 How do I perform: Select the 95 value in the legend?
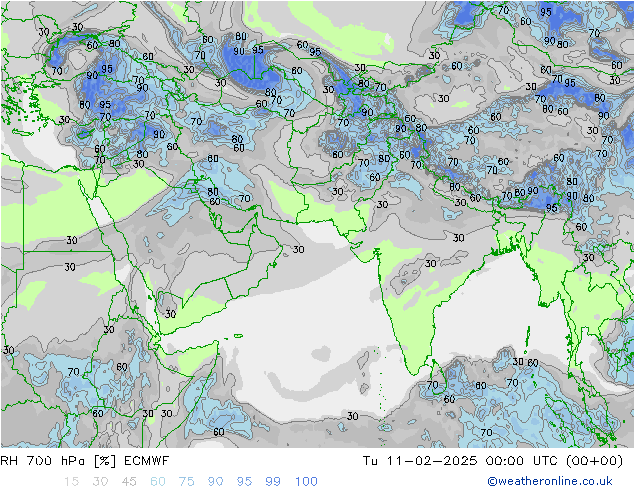coord(244,482)
